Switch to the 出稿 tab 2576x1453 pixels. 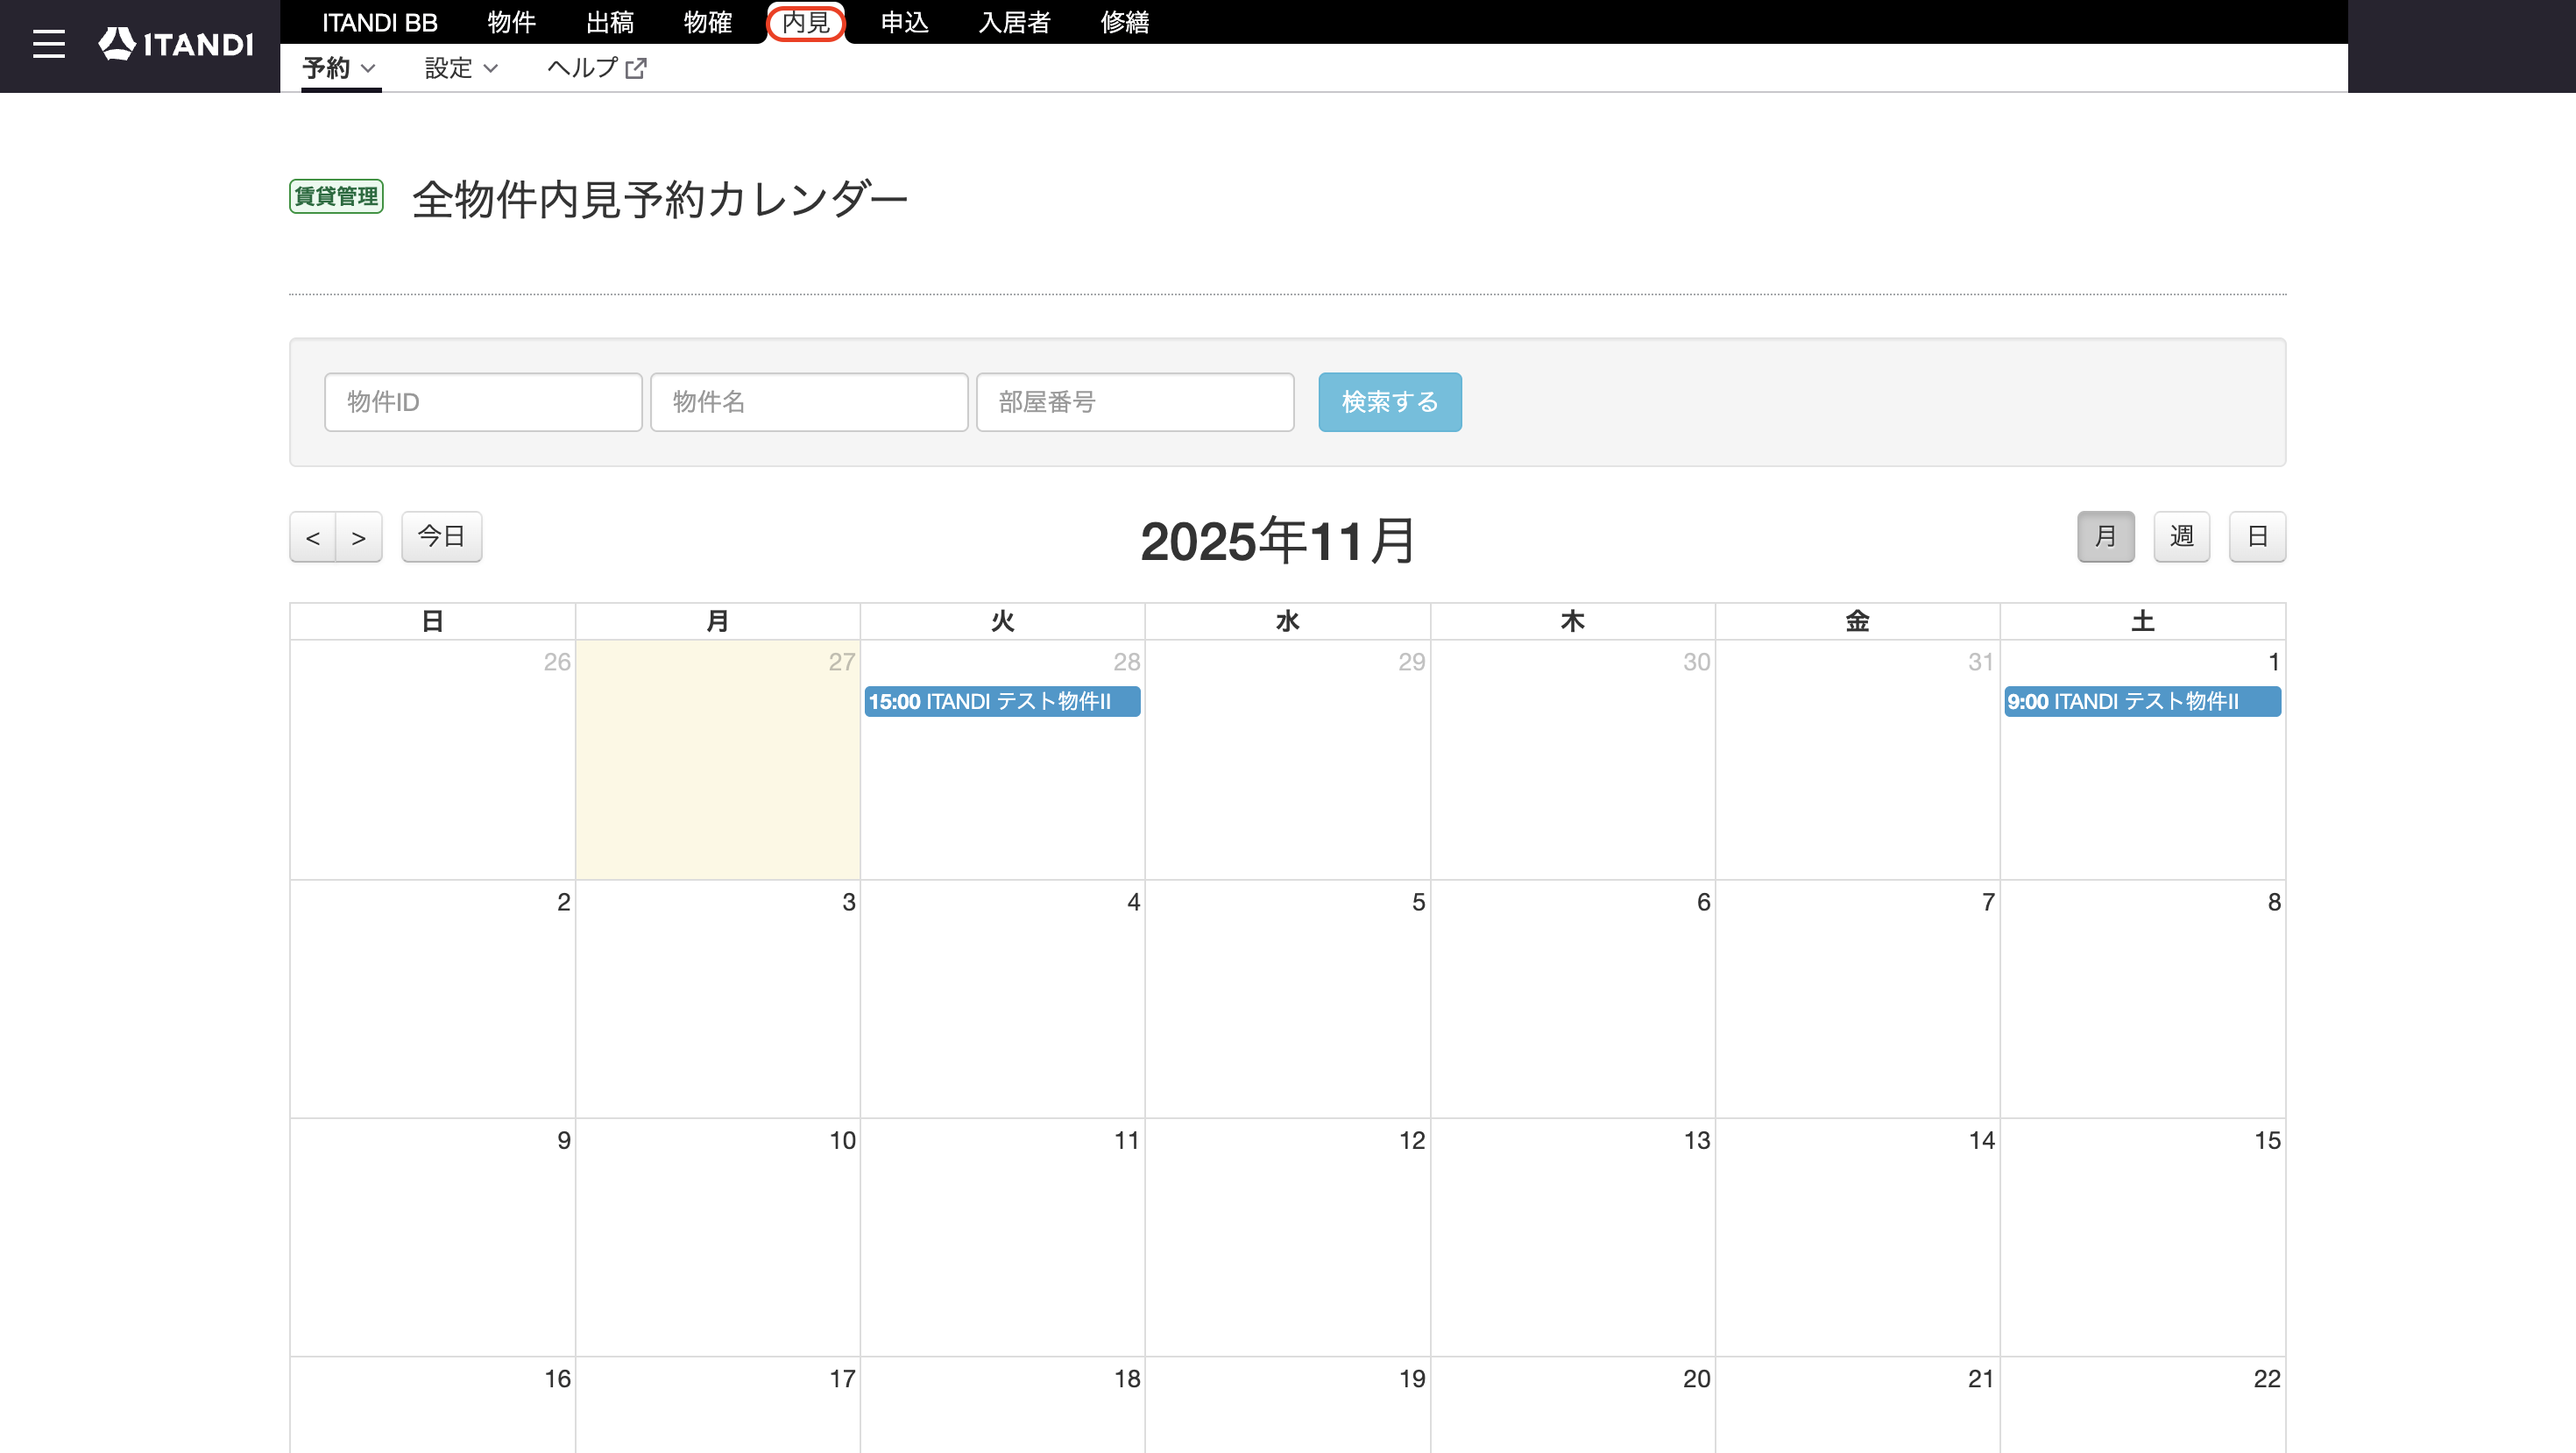click(610, 22)
